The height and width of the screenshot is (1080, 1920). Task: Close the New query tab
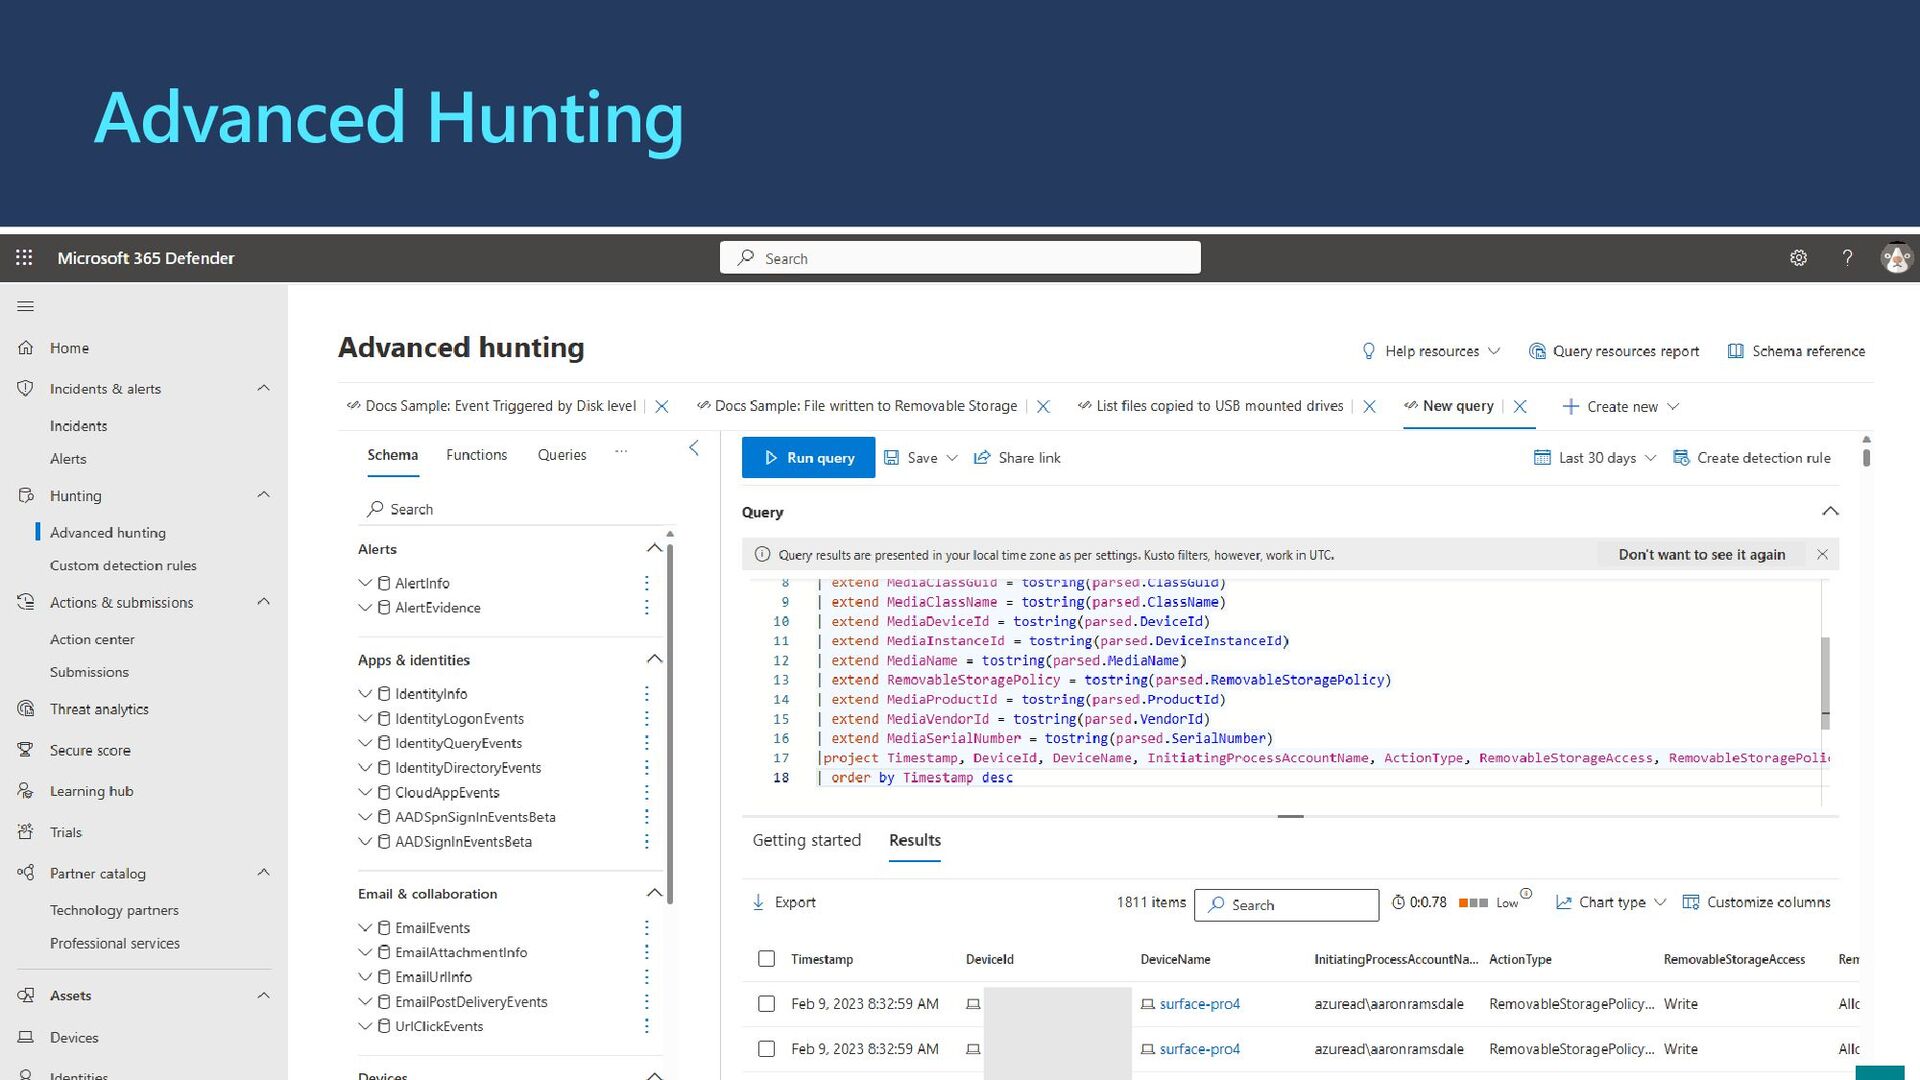click(1520, 407)
